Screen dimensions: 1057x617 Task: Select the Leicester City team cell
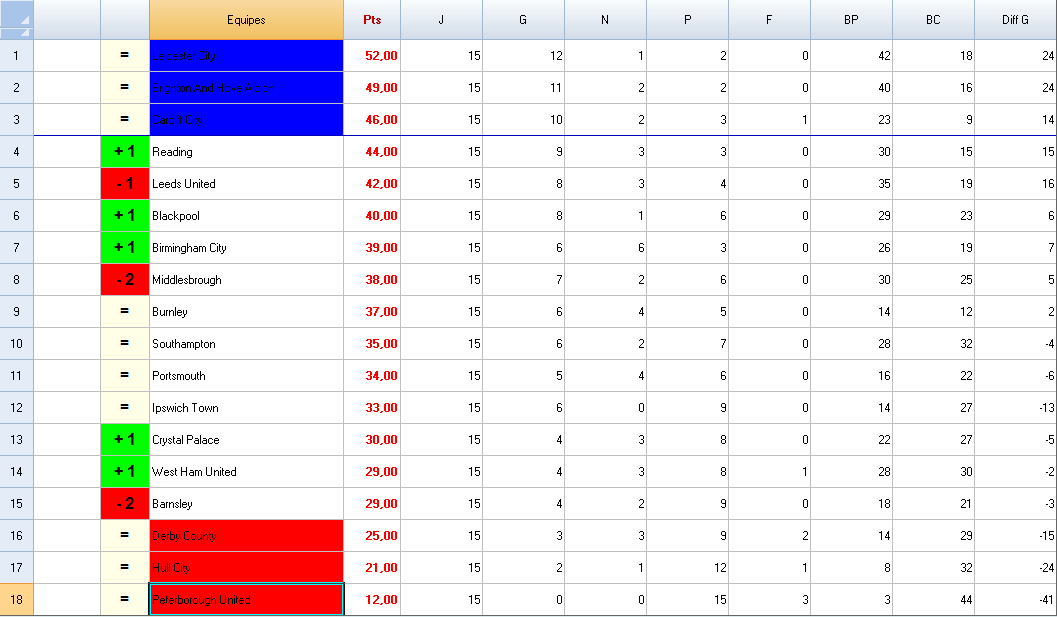(x=246, y=55)
